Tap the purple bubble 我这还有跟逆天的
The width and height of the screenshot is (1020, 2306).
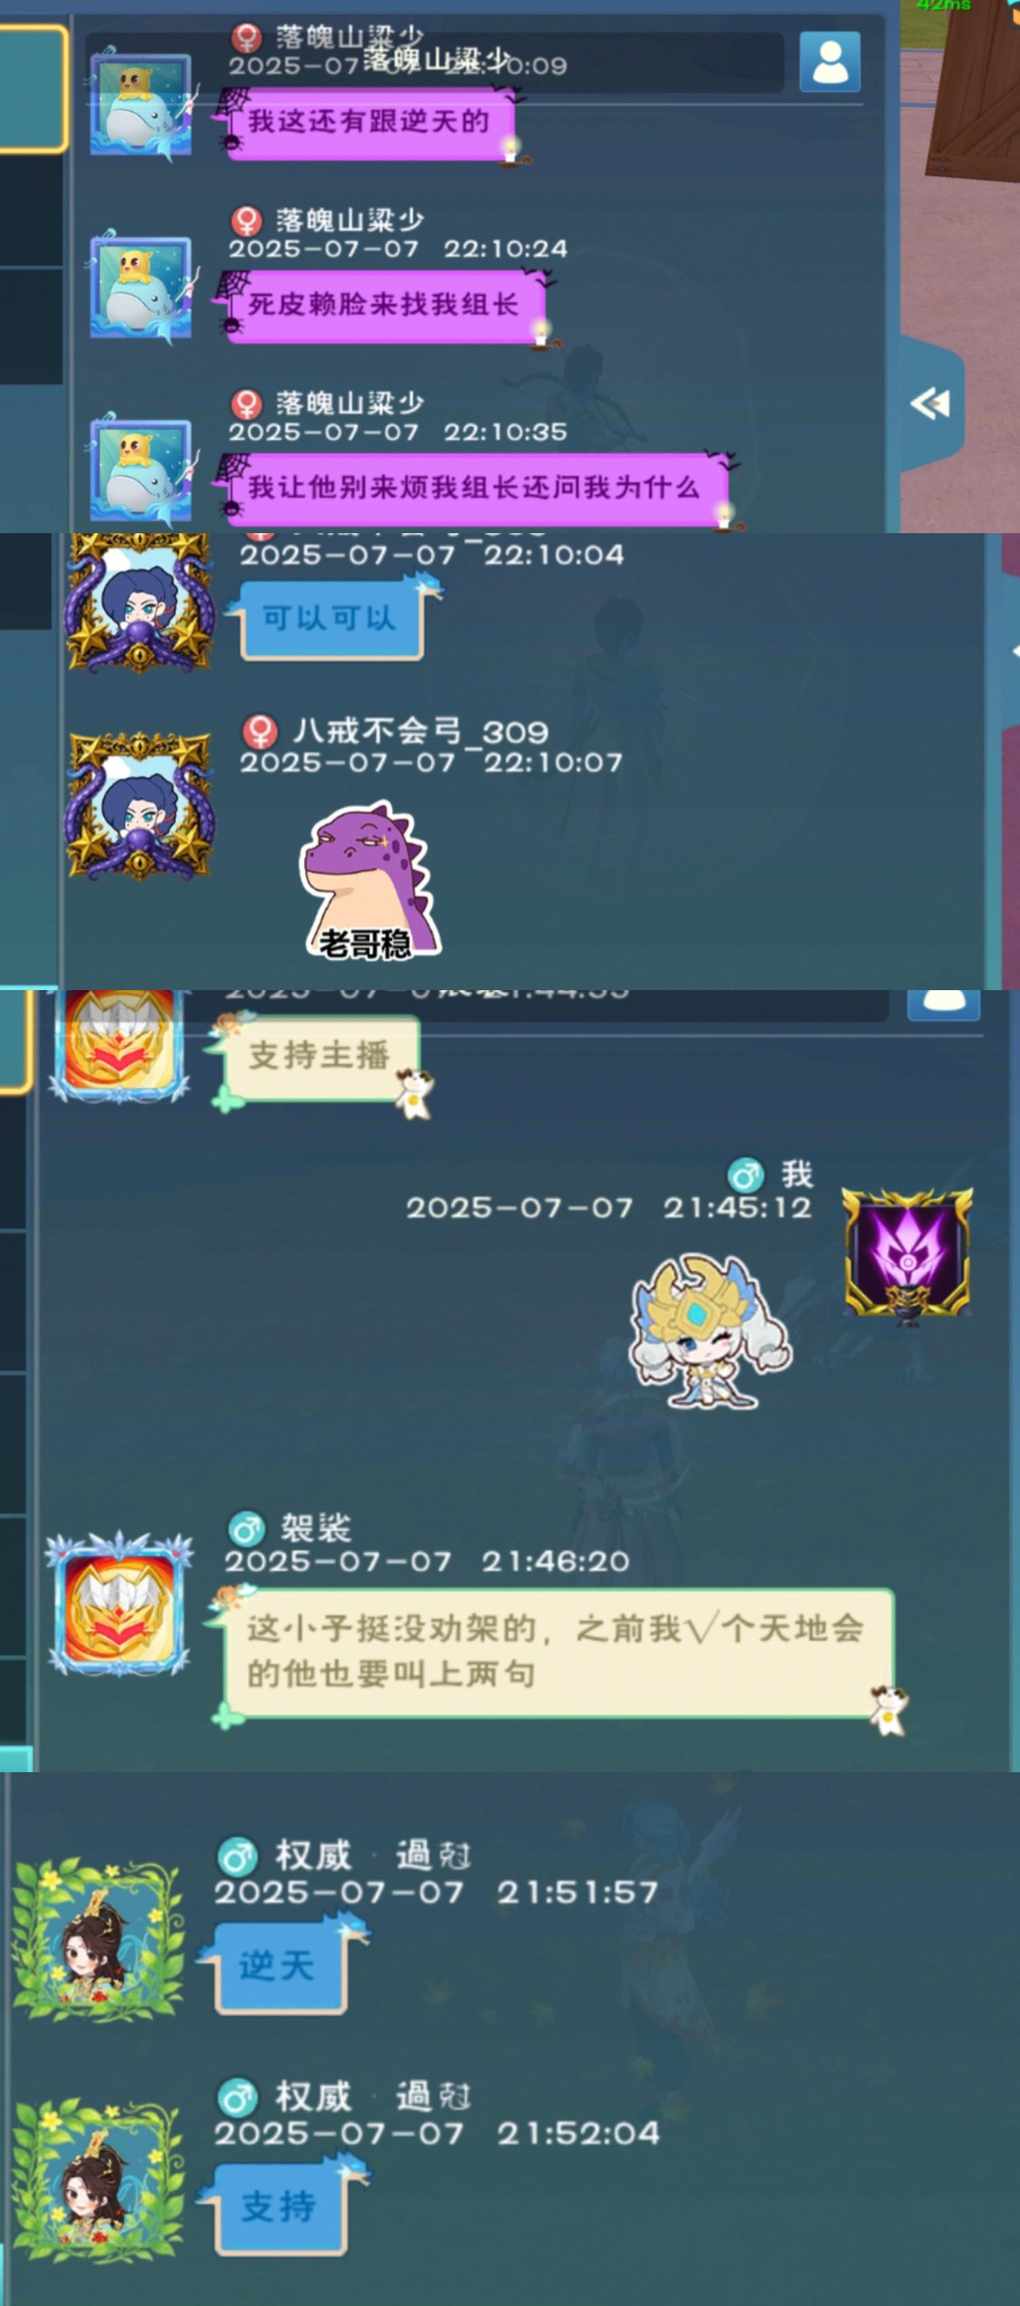[x=369, y=123]
